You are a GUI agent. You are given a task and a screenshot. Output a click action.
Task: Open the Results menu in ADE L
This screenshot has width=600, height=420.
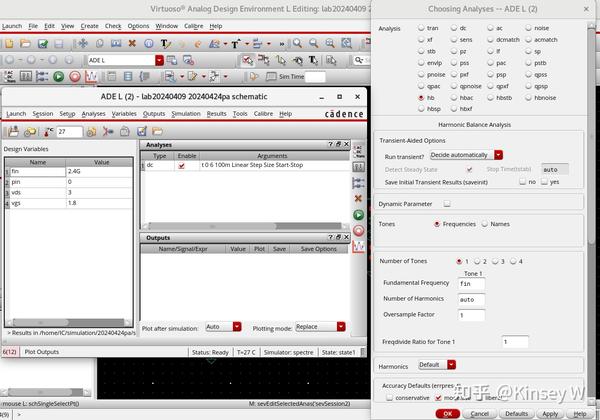tap(217, 114)
